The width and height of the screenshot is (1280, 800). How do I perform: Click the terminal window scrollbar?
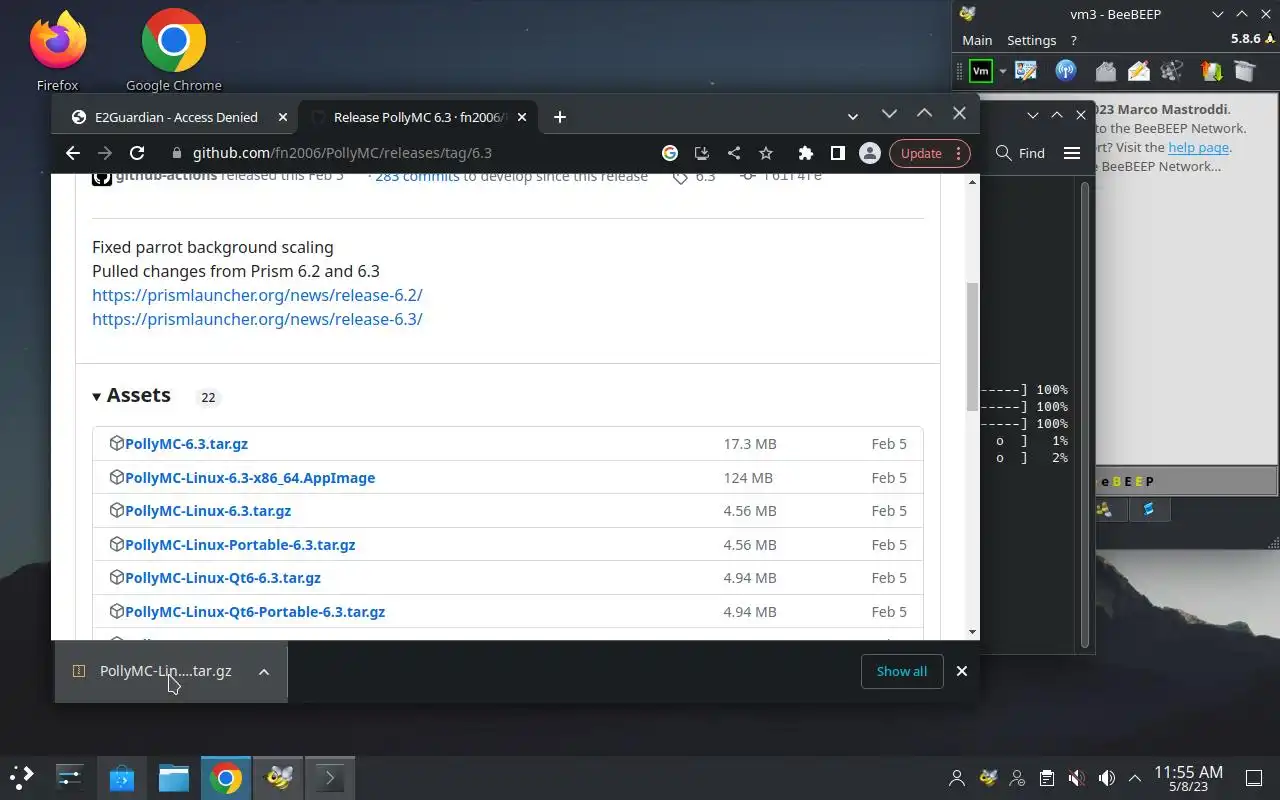tap(1086, 415)
